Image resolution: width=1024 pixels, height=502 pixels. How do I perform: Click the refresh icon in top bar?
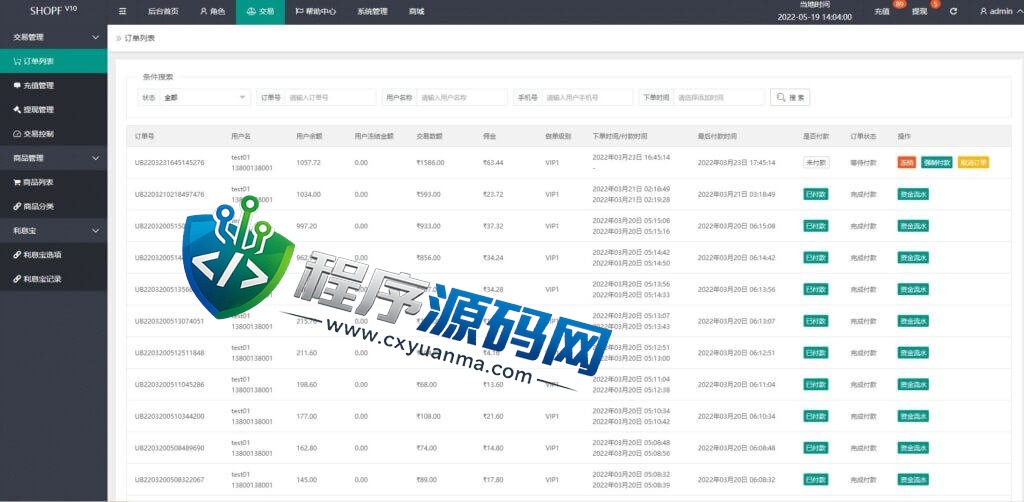tap(953, 11)
